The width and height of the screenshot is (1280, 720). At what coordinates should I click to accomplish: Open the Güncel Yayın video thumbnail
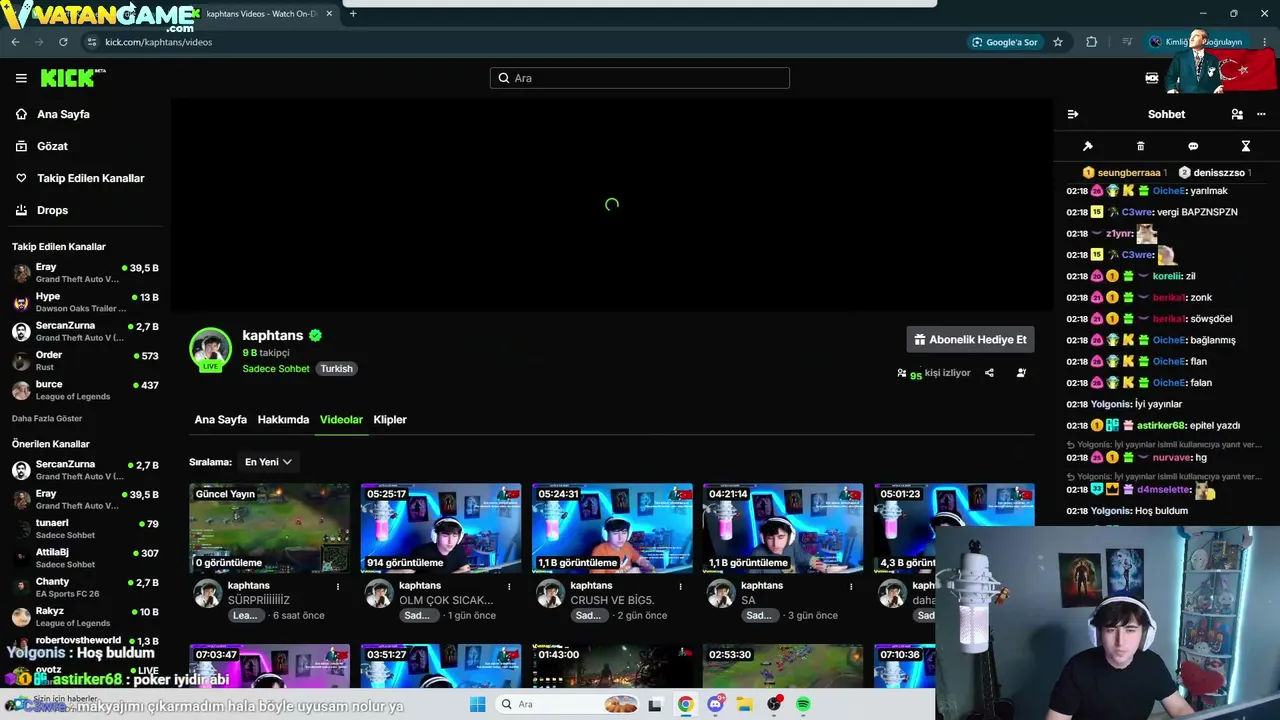pyautogui.click(x=270, y=528)
